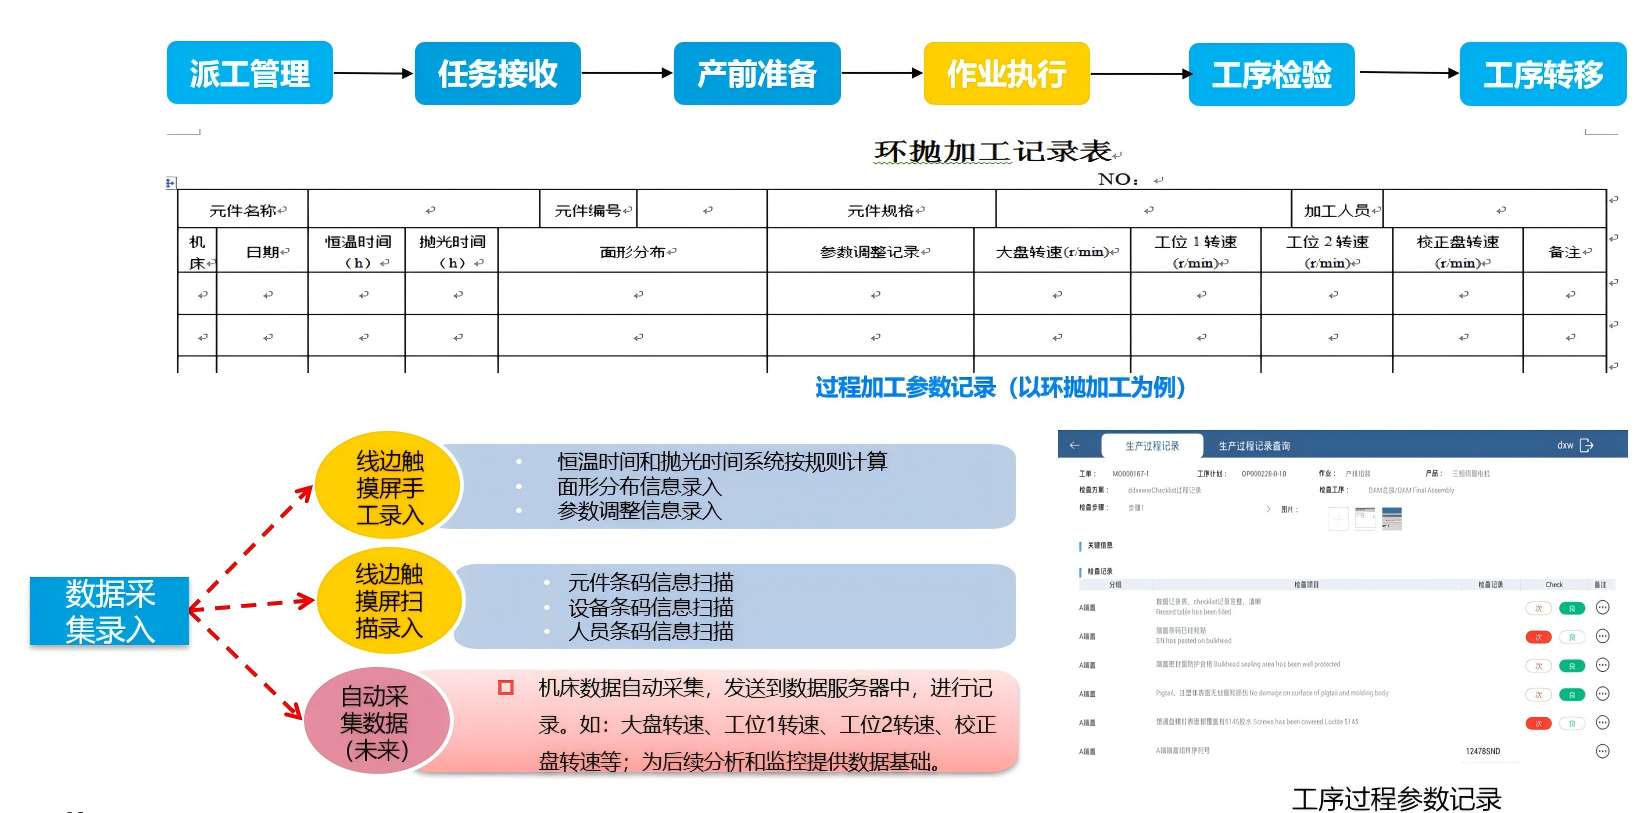Screen dimensions: 1642x813
Task: Open the more options icon on second check row
Action: 1602,637
